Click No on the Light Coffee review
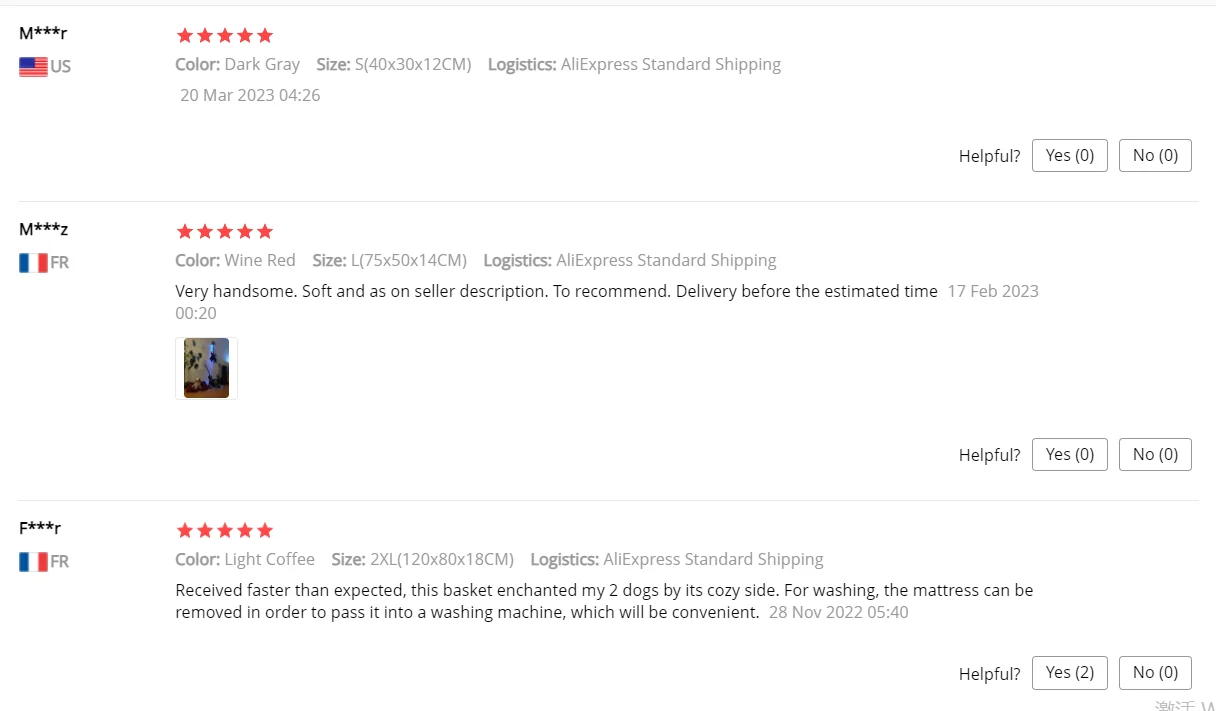The width and height of the screenshot is (1216, 711). click(x=1155, y=673)
